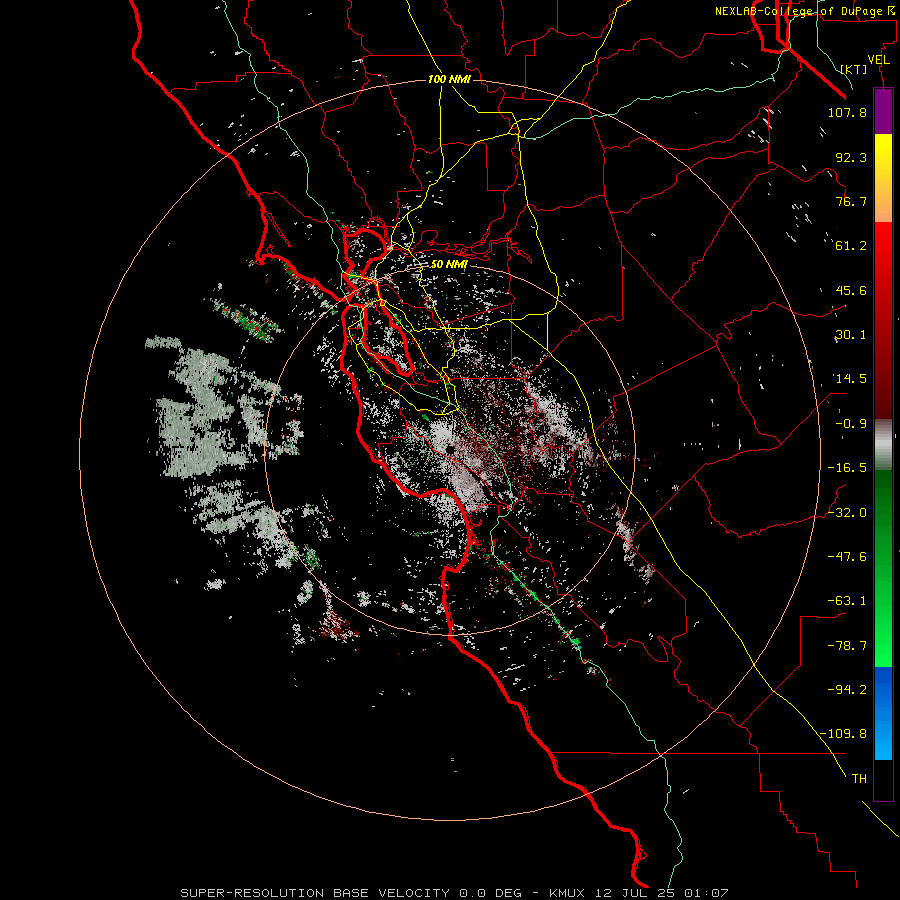
Task: Pick the gray near-zero segment of the color bar
Action: click(x=883, y=445)
